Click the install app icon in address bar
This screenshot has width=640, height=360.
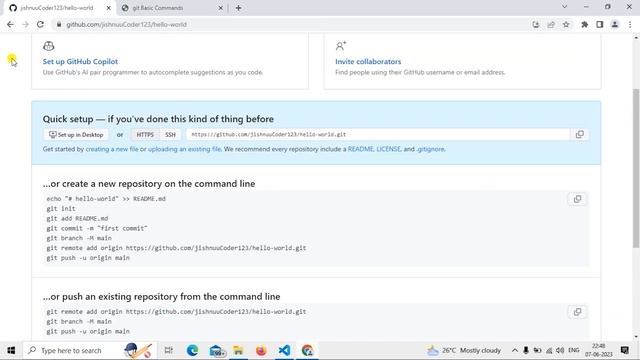tap(536, 24)
